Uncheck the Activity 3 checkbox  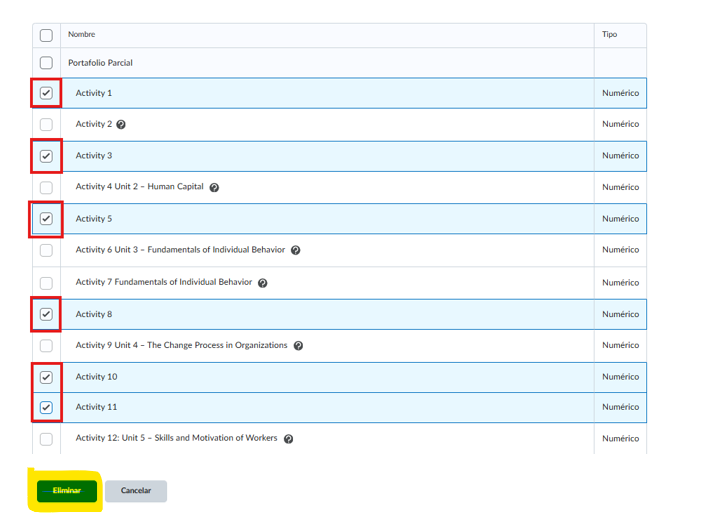tap(46, 156)
